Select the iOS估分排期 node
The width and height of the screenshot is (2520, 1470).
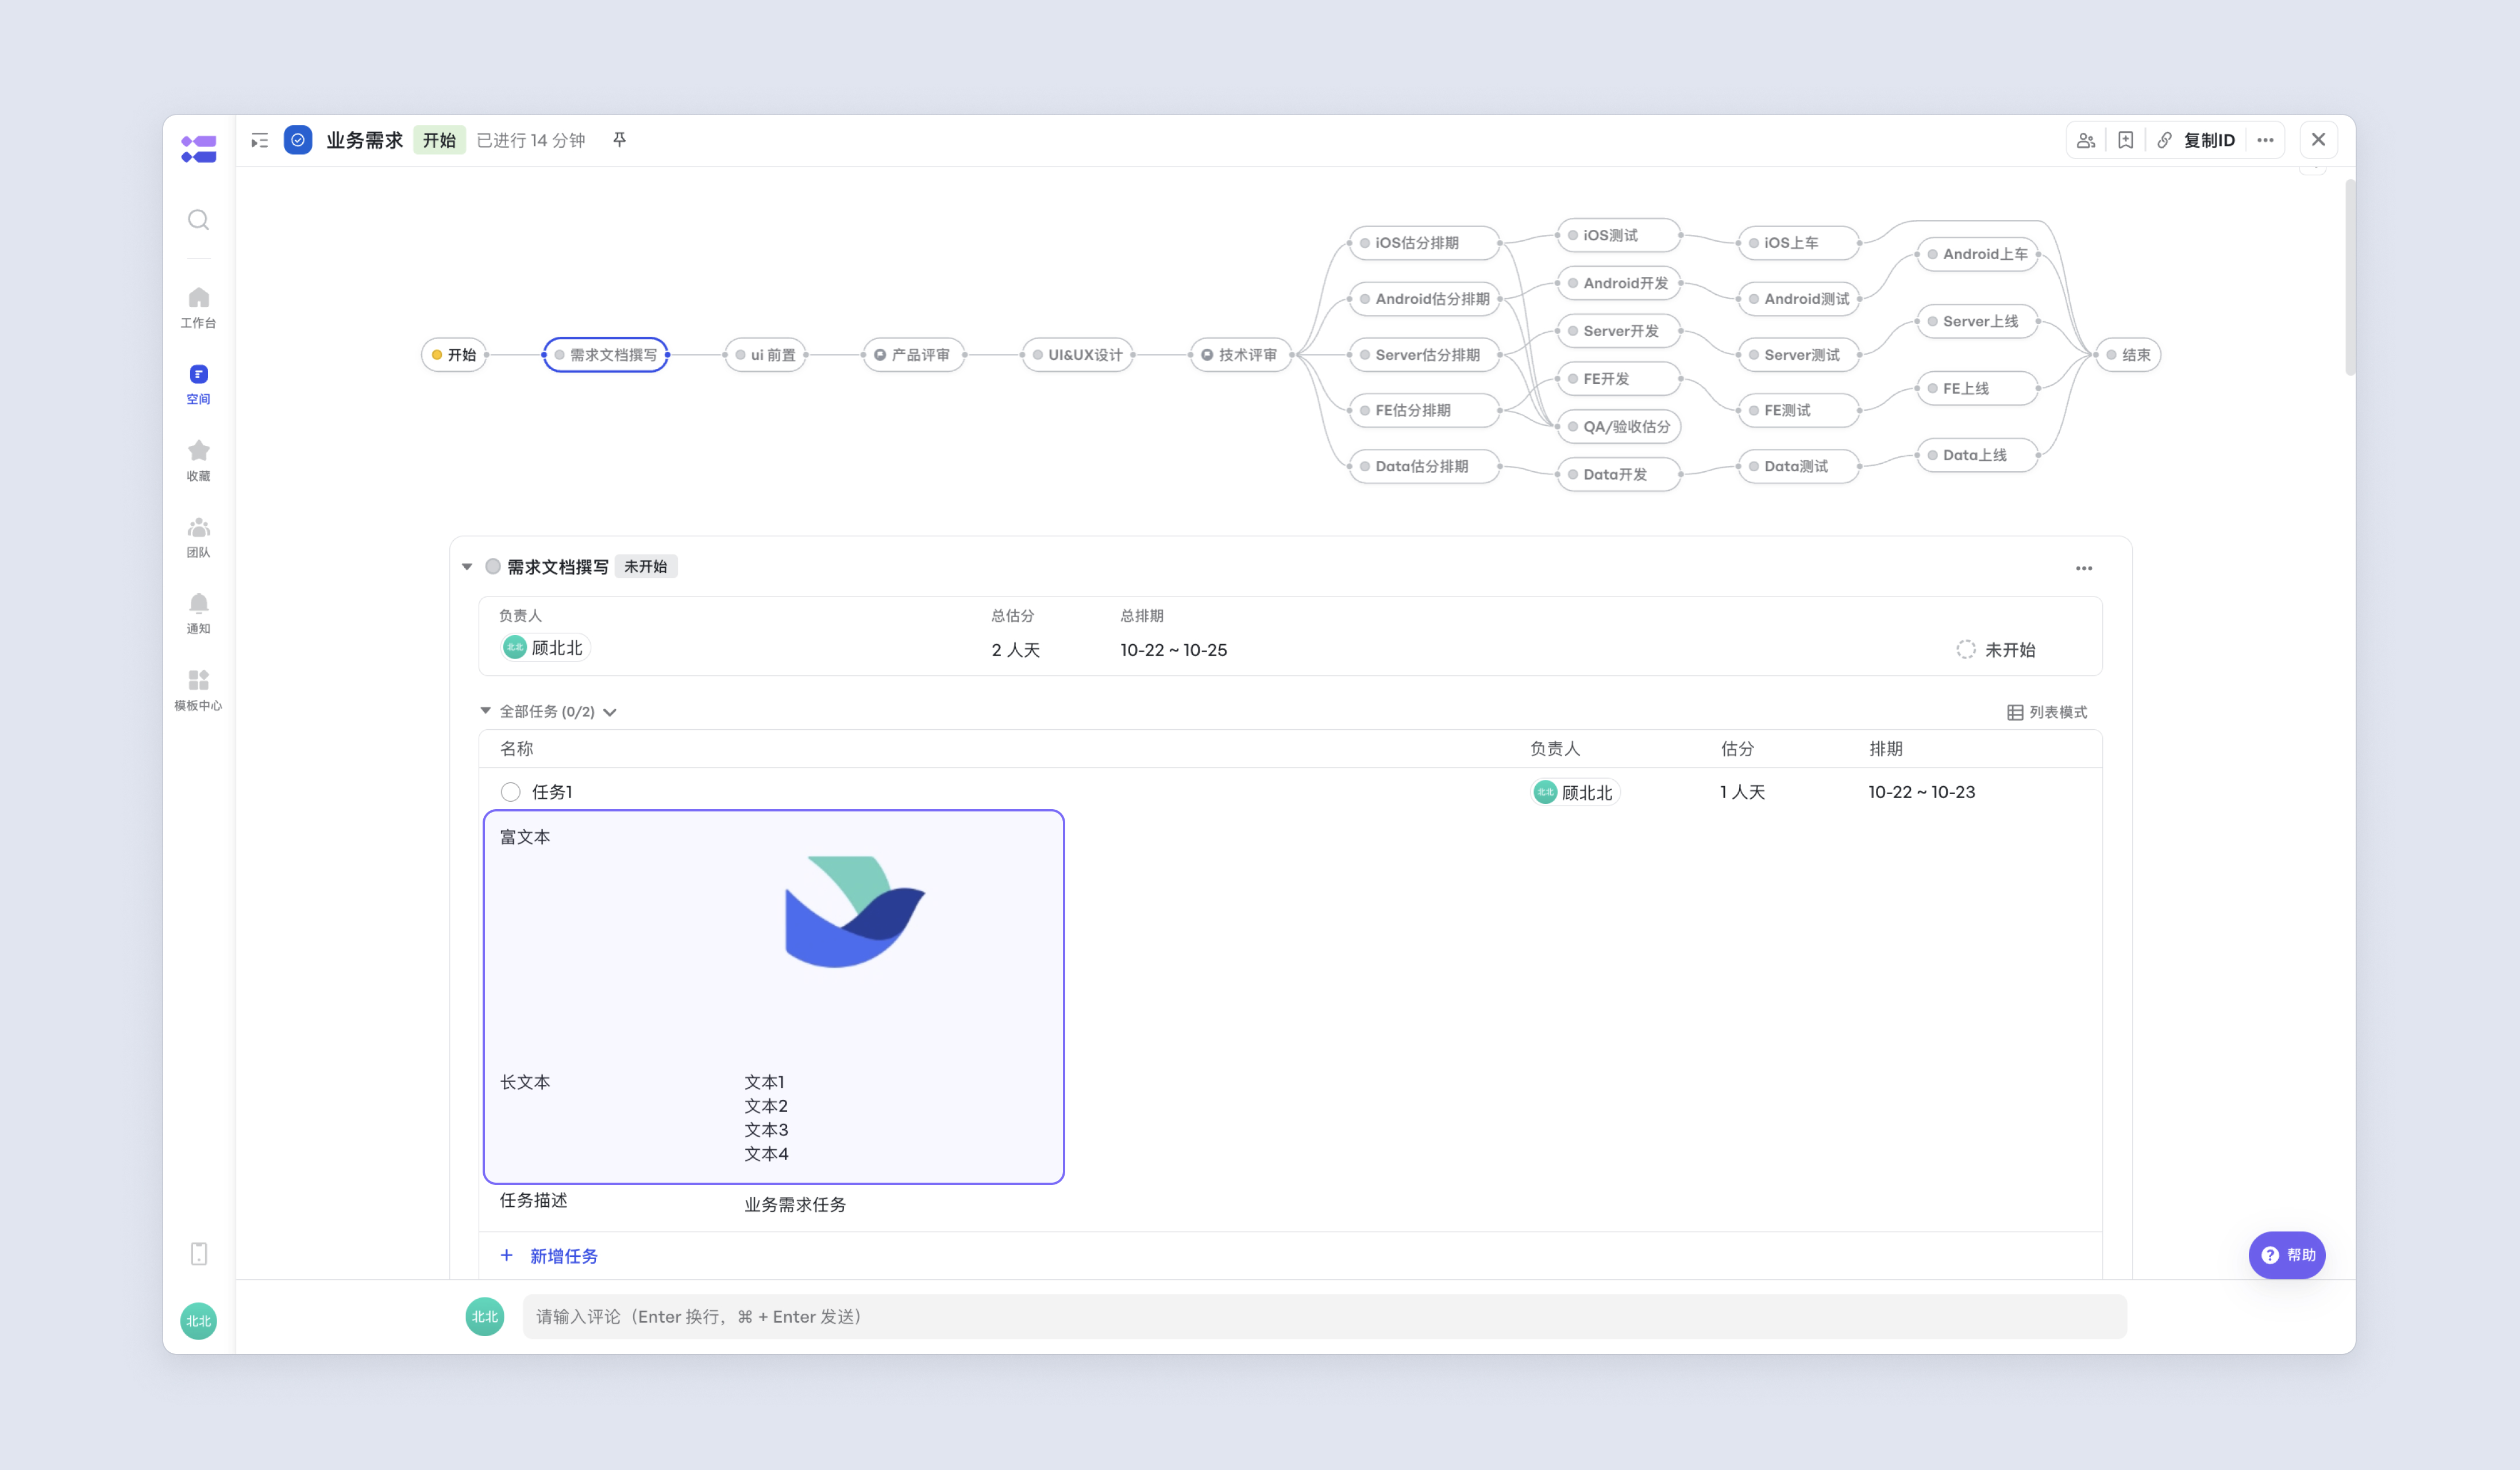point(1424,243)
